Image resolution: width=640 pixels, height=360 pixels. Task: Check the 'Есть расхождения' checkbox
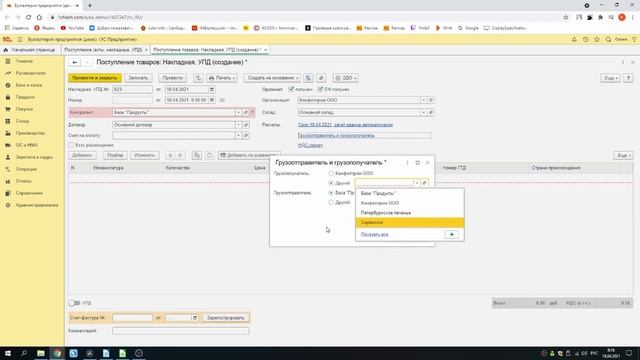(71, 145)
